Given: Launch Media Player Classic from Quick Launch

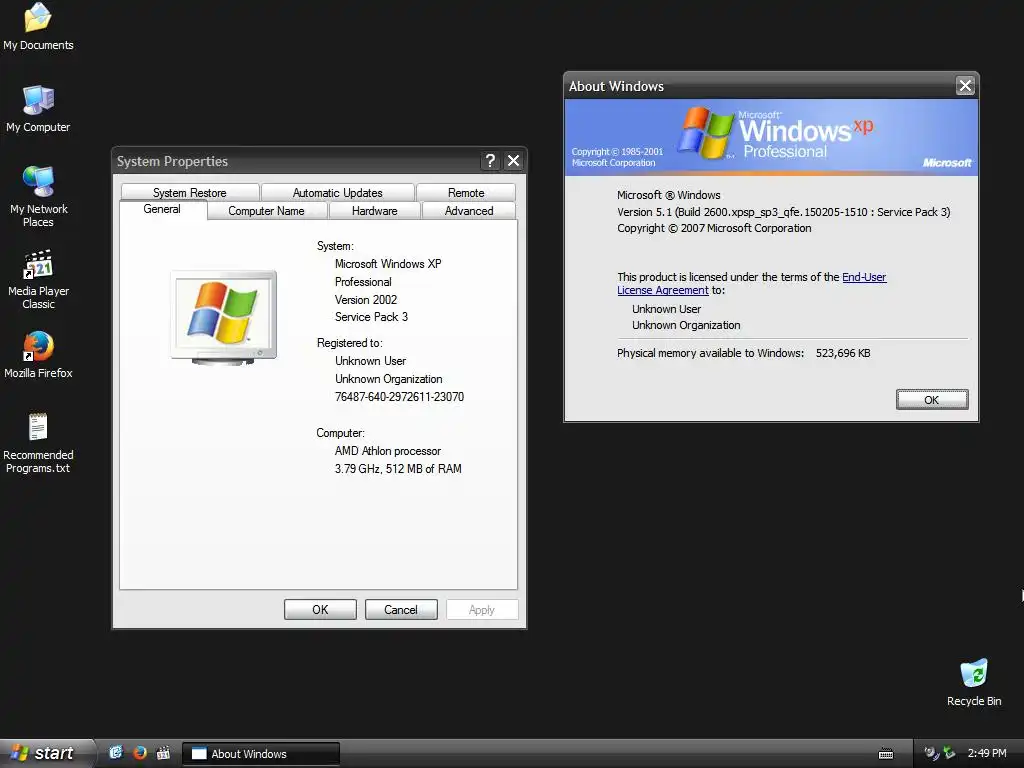Looking at the screenshot, I should [x=163, y=753].
